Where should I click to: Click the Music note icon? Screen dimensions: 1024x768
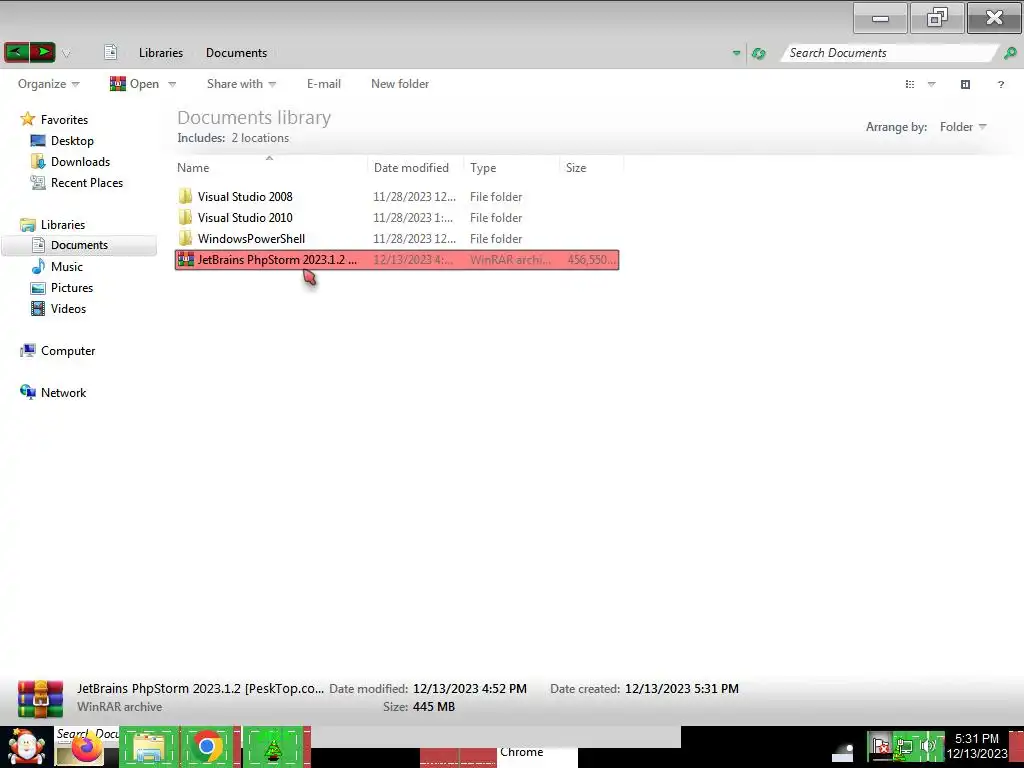[x=39, y=266]
